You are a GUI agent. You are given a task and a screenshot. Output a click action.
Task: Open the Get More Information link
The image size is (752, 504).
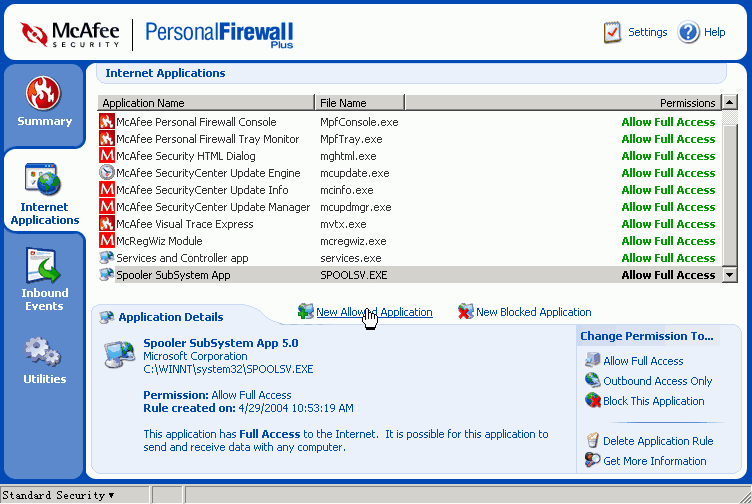point(654,461)
